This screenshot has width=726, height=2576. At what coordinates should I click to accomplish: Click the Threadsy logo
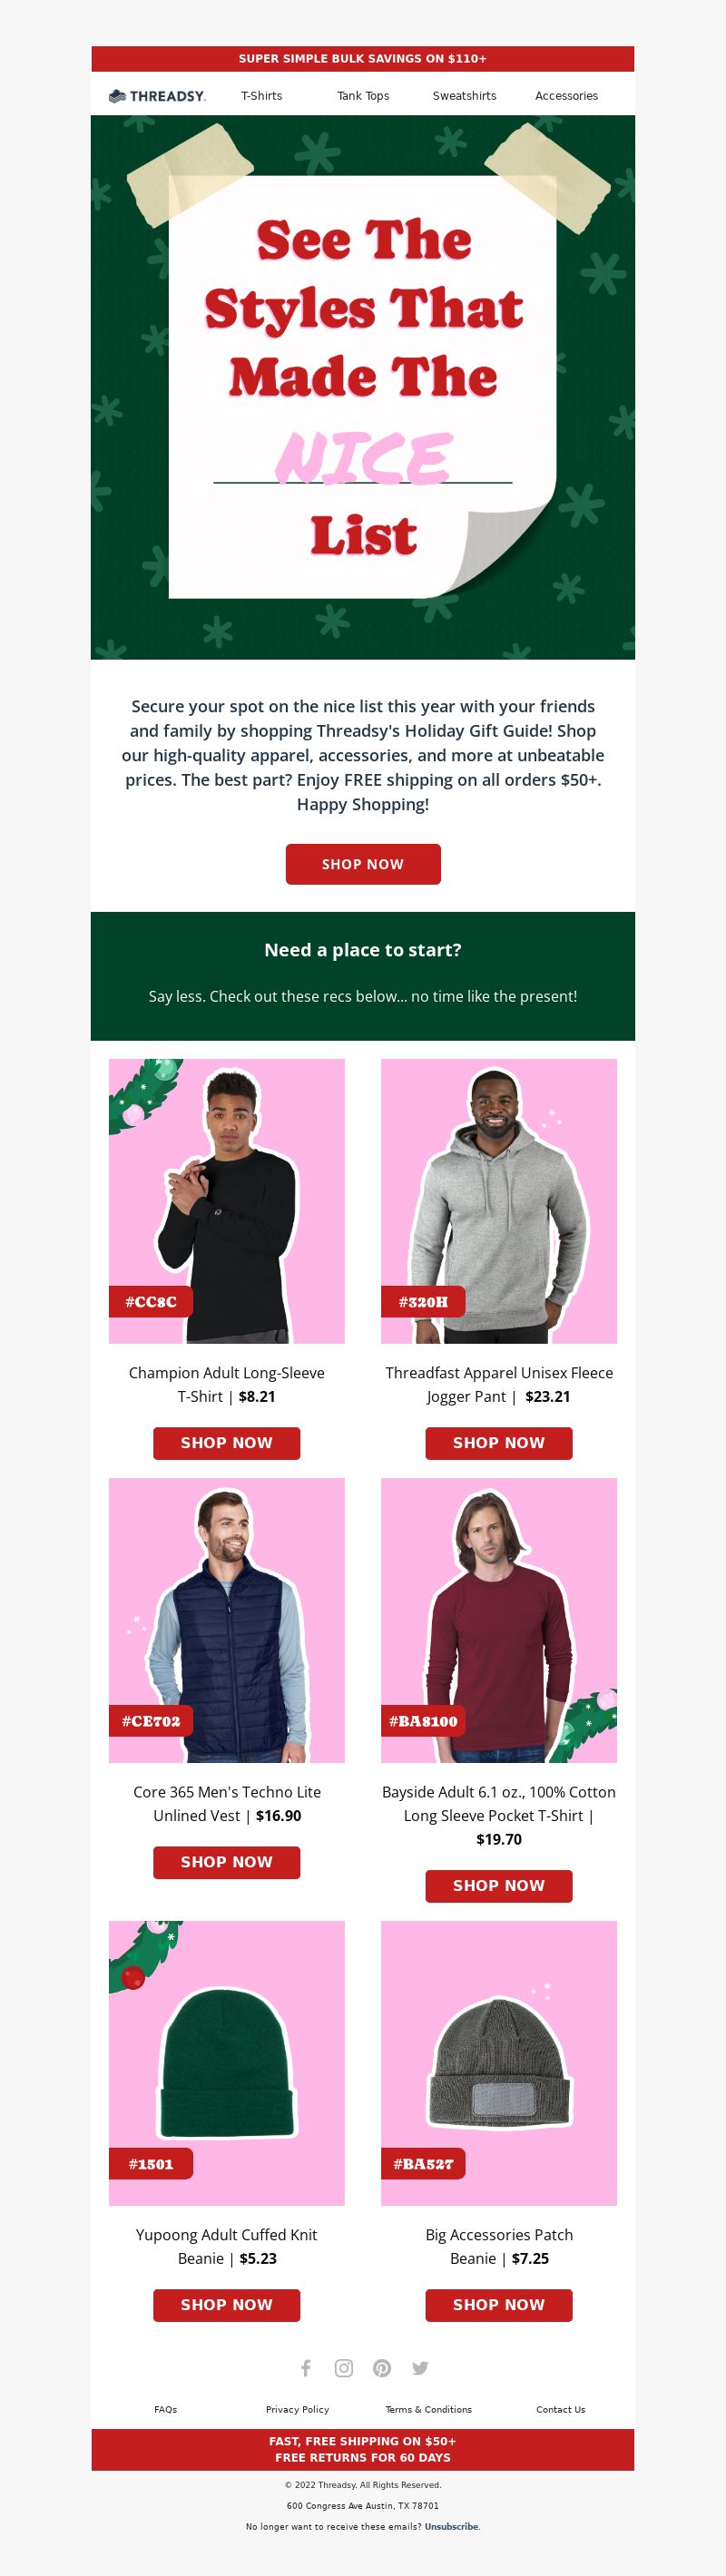point(157,96)
